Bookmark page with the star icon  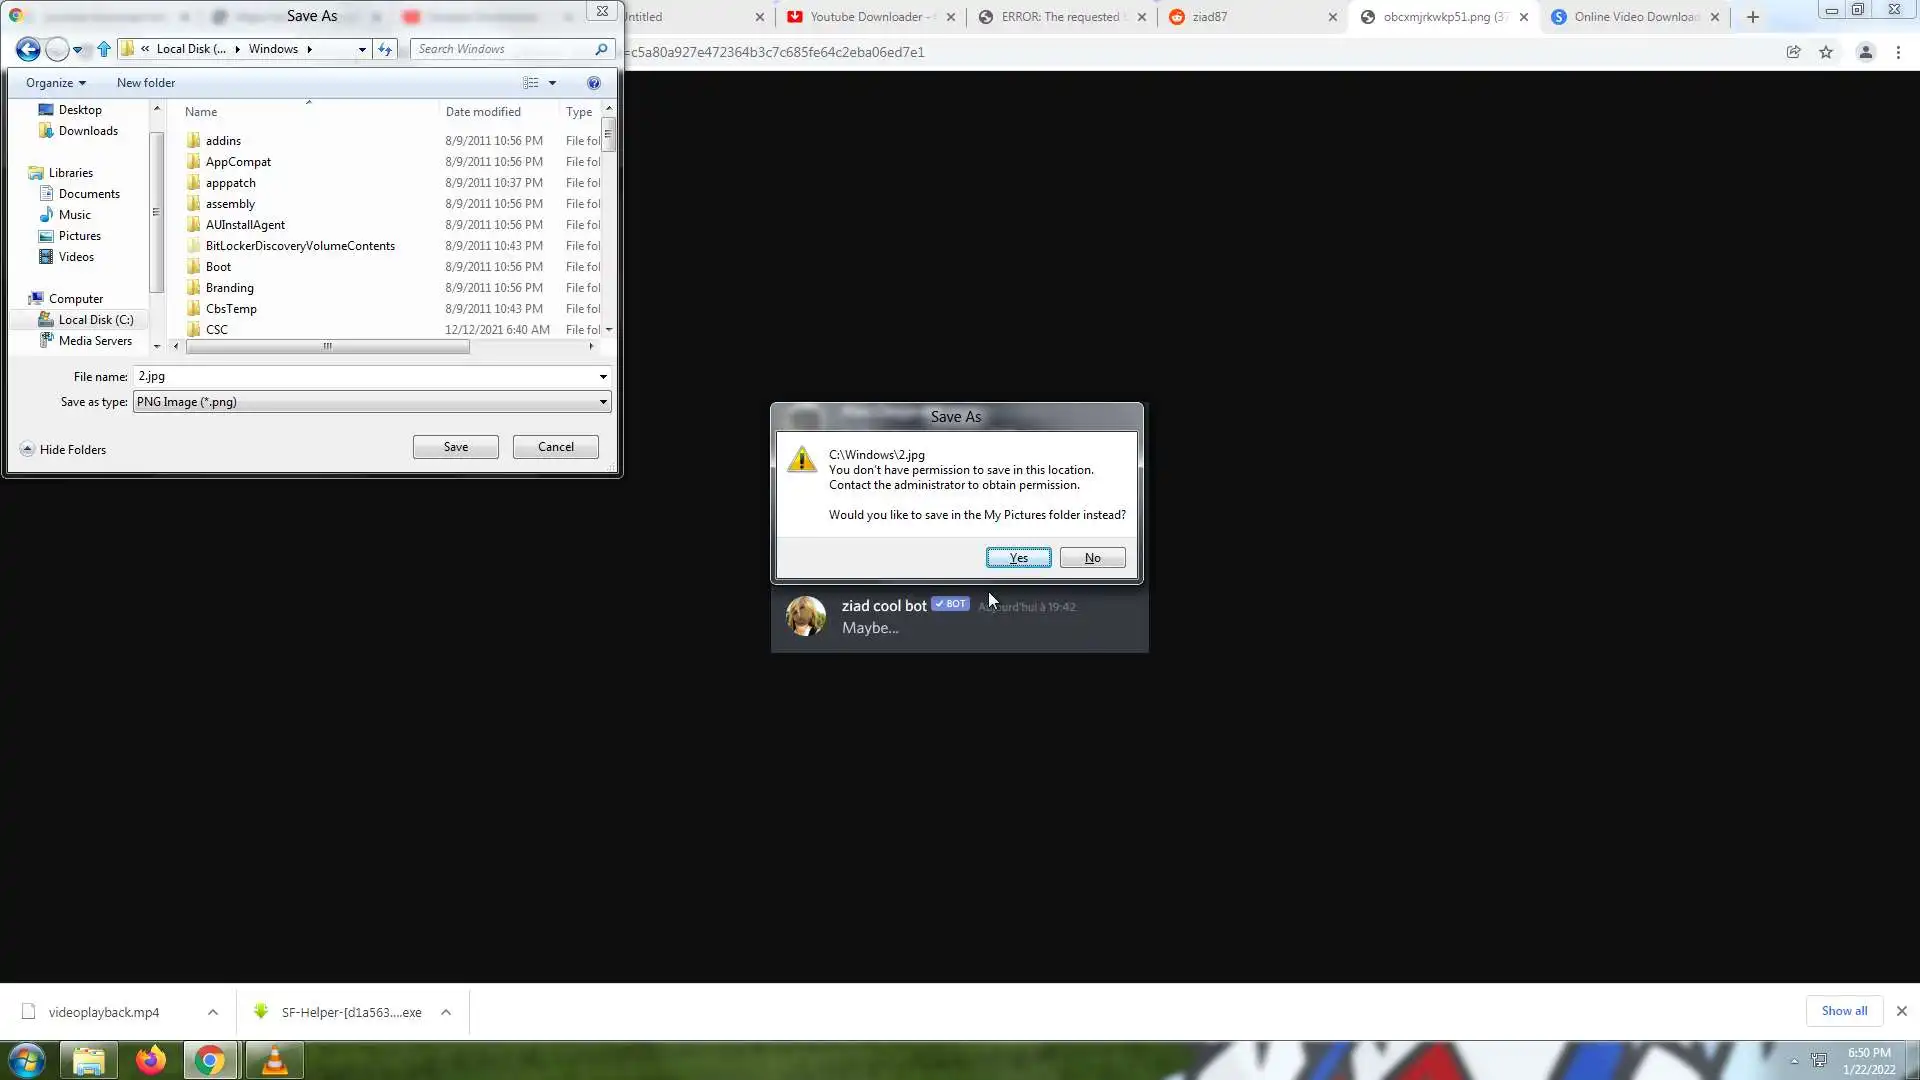pos(1826,52)
